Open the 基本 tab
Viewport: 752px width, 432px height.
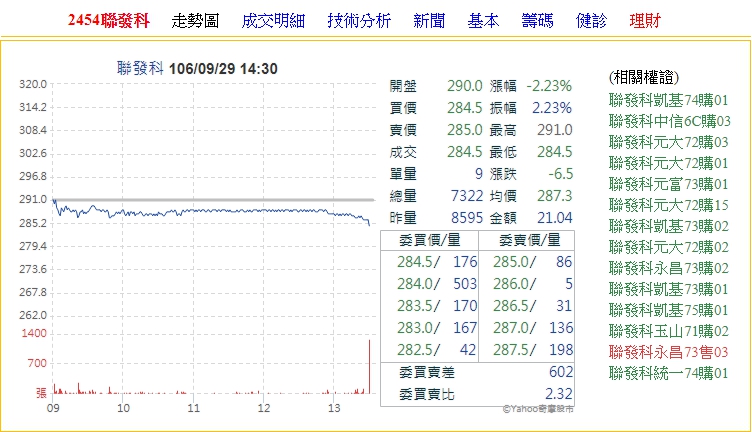pyautogui.click(x=483, y=21)
